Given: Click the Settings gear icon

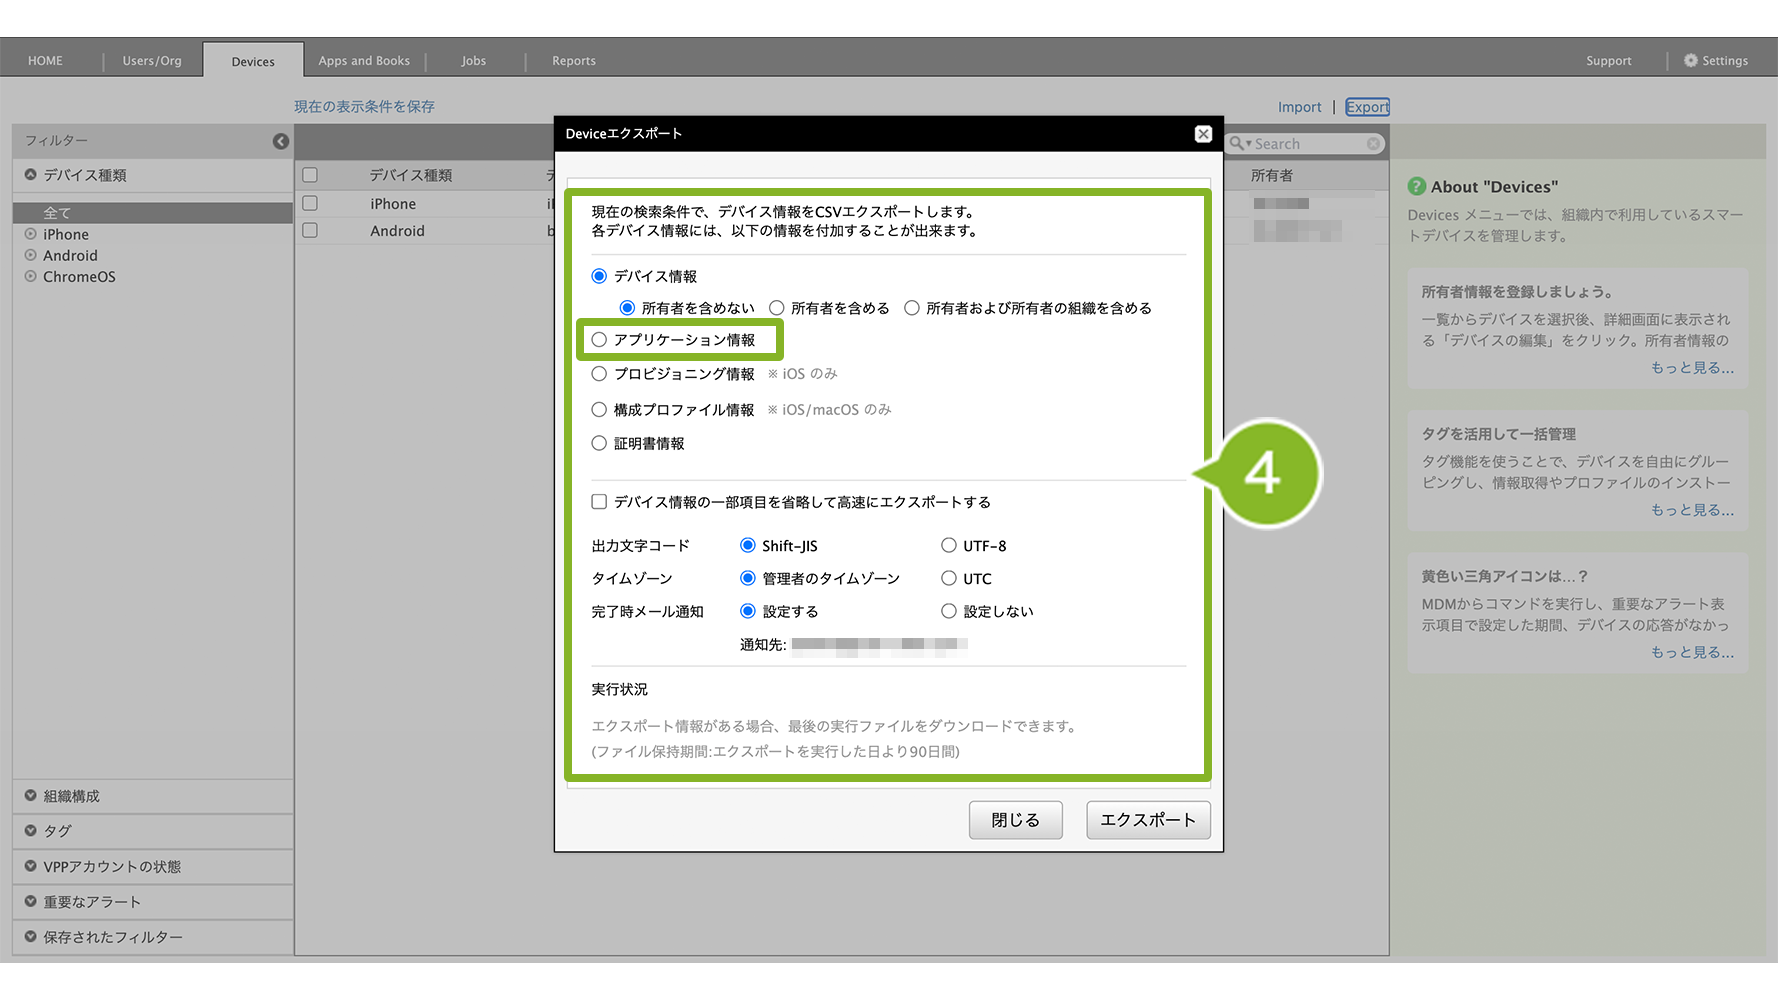Looking at the screenshot, I should click(x=1690, y=60).
